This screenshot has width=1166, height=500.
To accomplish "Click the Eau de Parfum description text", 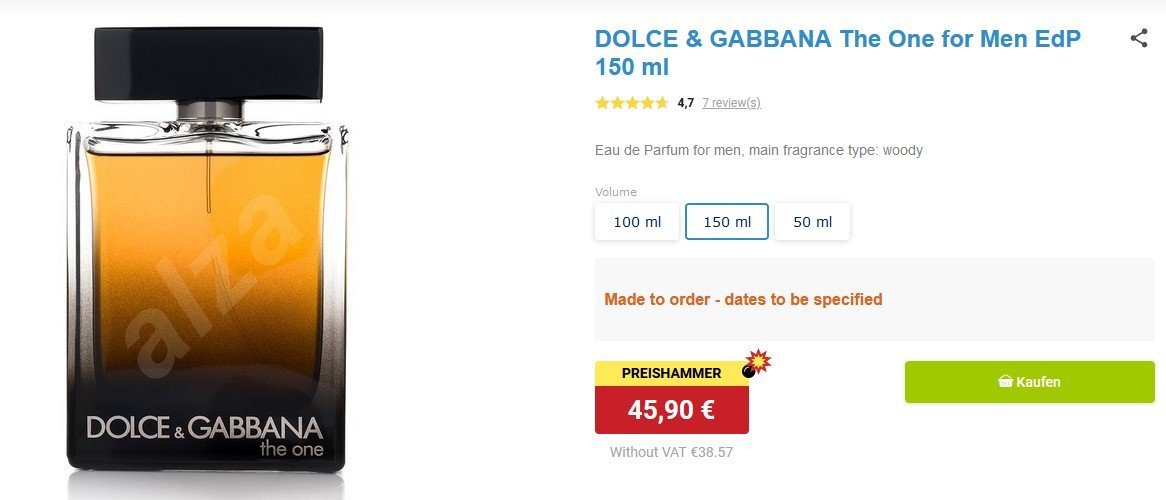I will pyautogui.click(x=758, y=151).
